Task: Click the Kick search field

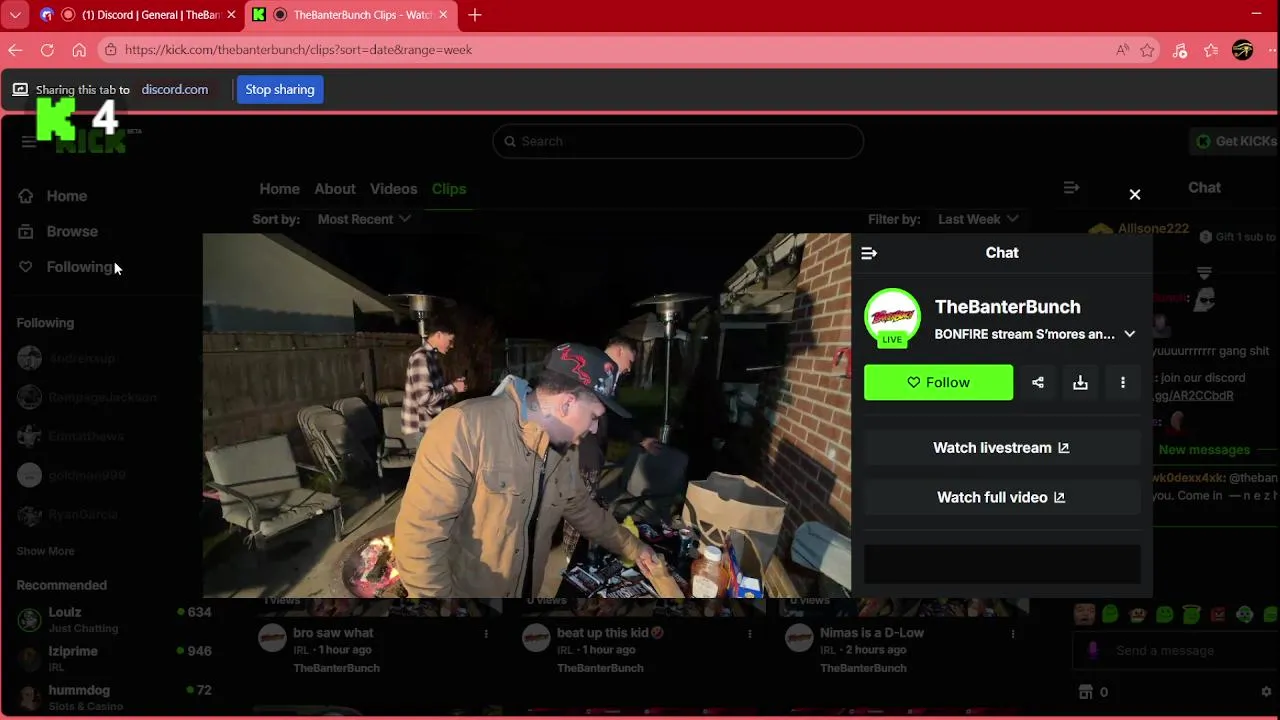Action: (678, 141)
